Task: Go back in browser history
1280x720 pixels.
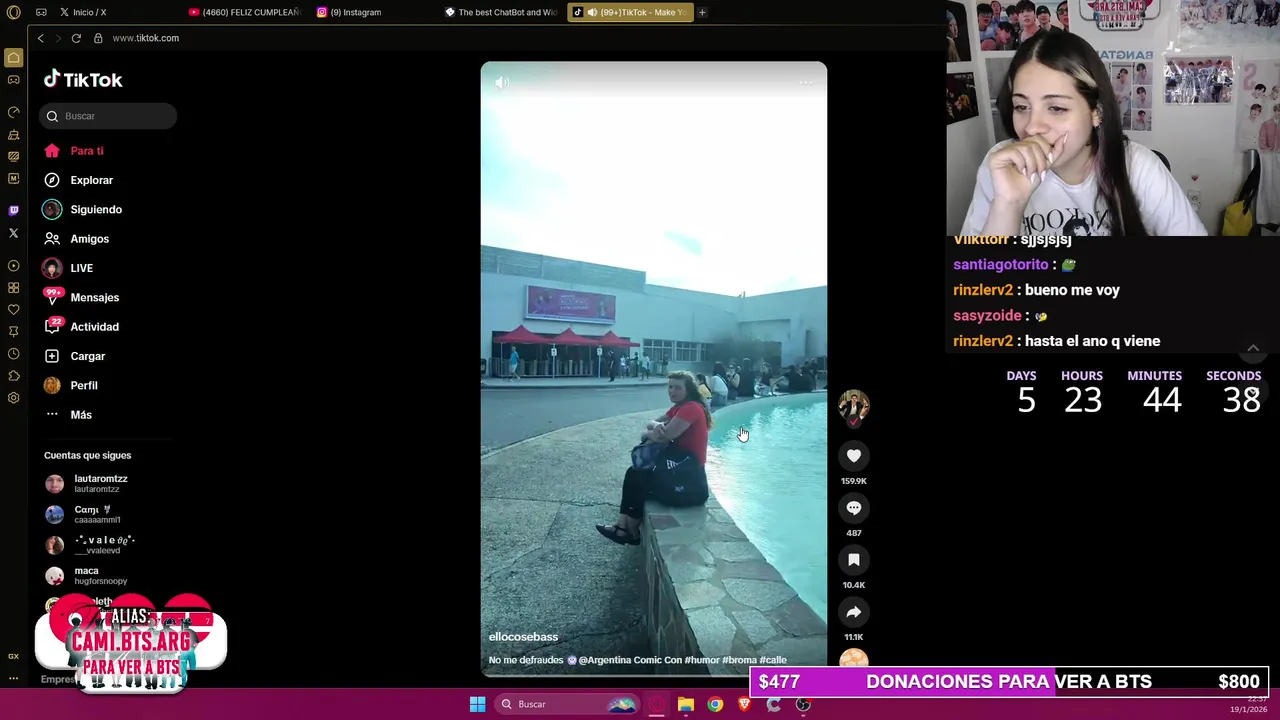Action: tap(40, 38)
